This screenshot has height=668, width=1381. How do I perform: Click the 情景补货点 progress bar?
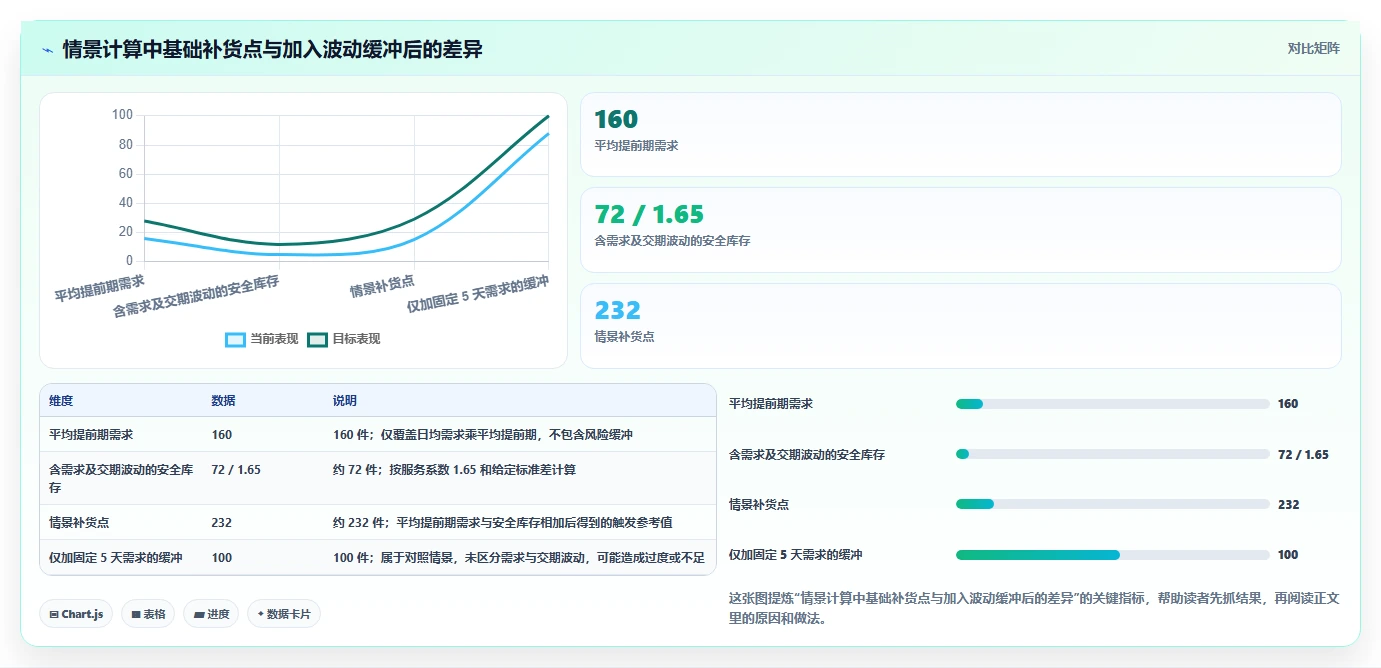[1112, 504]
